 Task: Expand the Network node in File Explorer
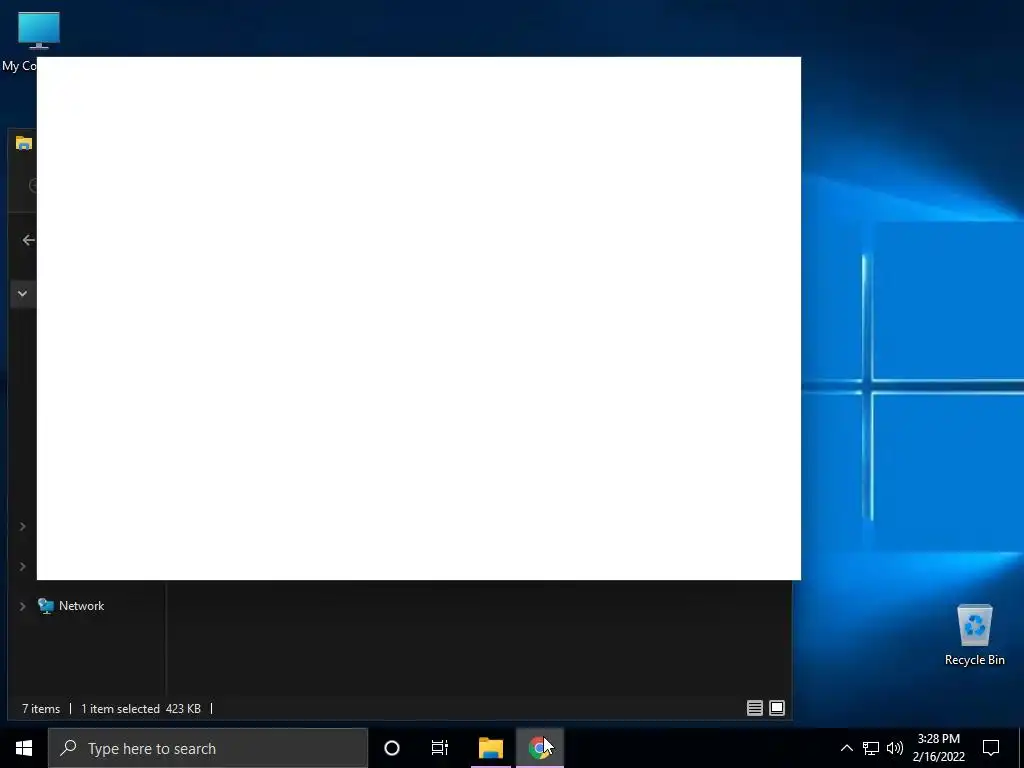pyautogui.click(x=22, y=606)
